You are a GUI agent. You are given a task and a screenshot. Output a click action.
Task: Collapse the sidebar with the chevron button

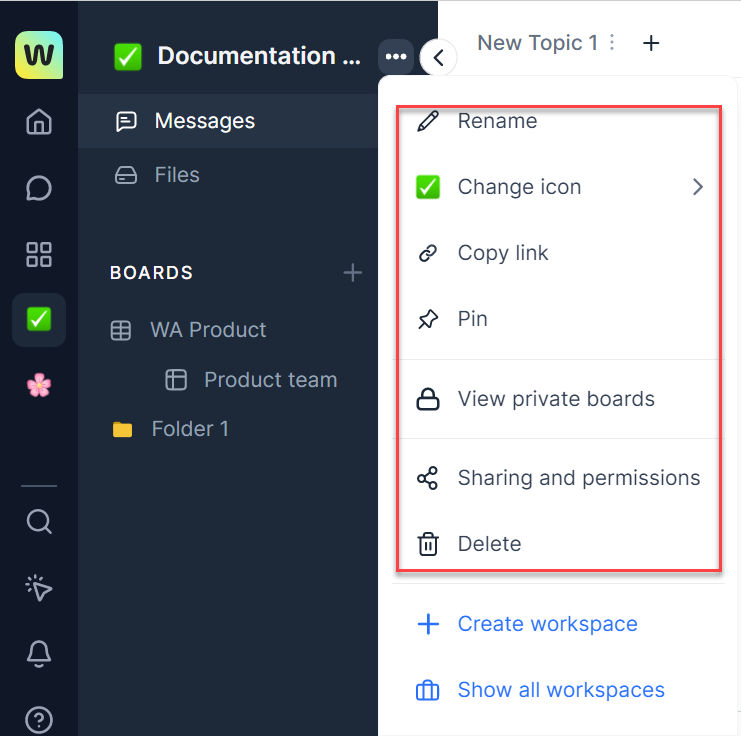point(438,57)
